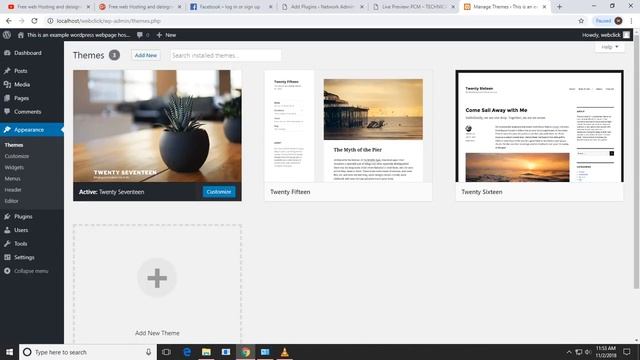Open the Howdy webclick account menu
Image resolution: width=640 pixels, height=360 pixels.
point(606,35)
